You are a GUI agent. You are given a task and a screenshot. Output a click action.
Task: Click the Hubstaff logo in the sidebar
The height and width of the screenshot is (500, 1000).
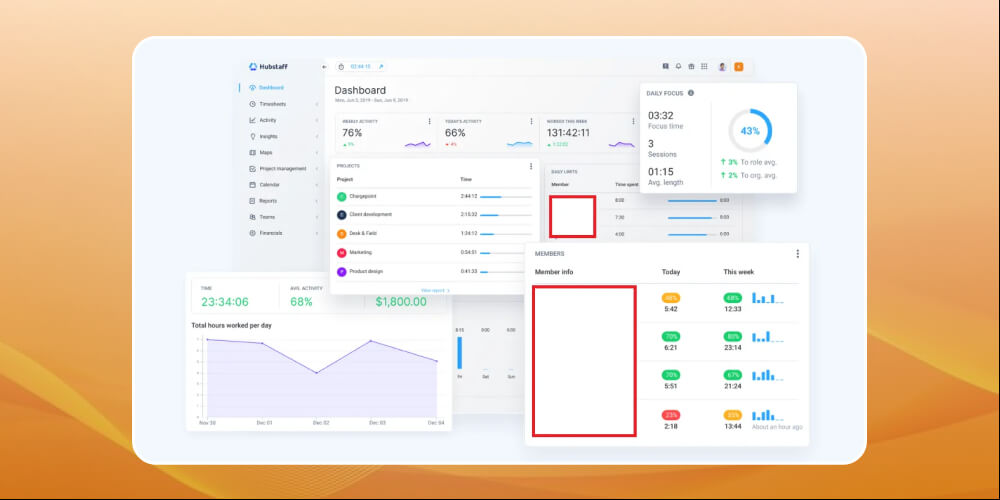click(268, 66)
